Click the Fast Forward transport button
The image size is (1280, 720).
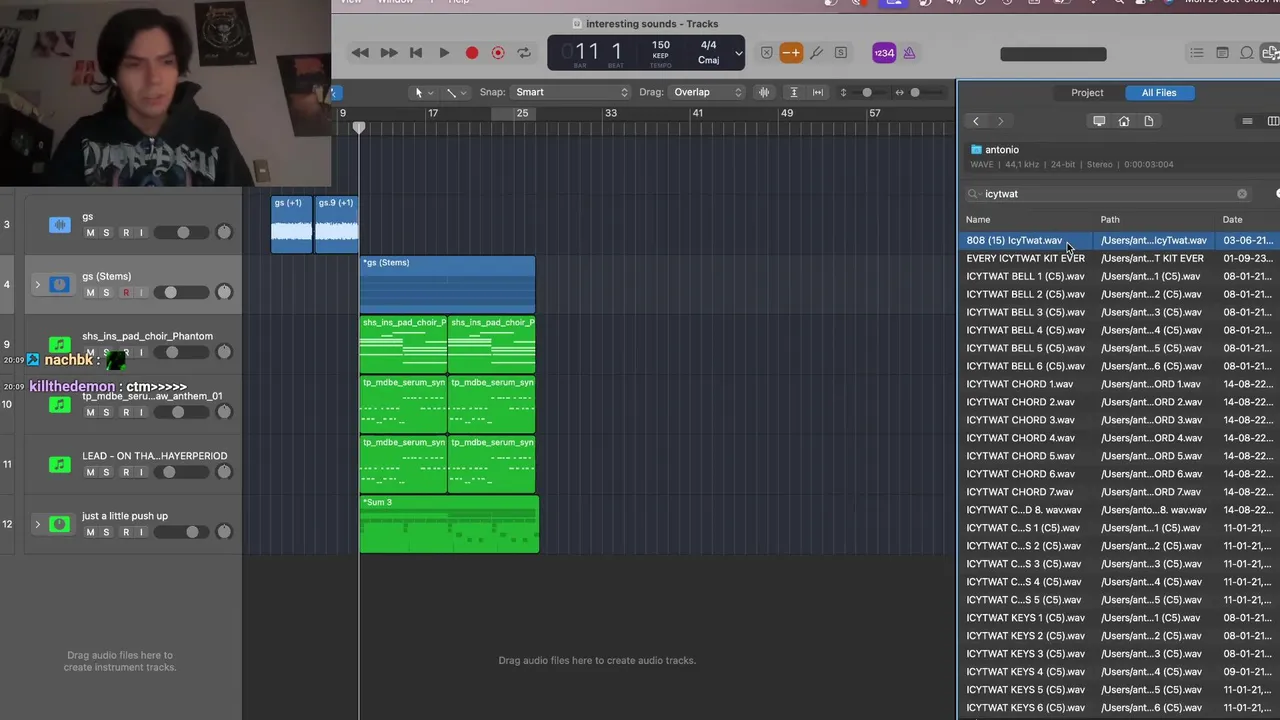pyautogui.click(x=389, y=53)
